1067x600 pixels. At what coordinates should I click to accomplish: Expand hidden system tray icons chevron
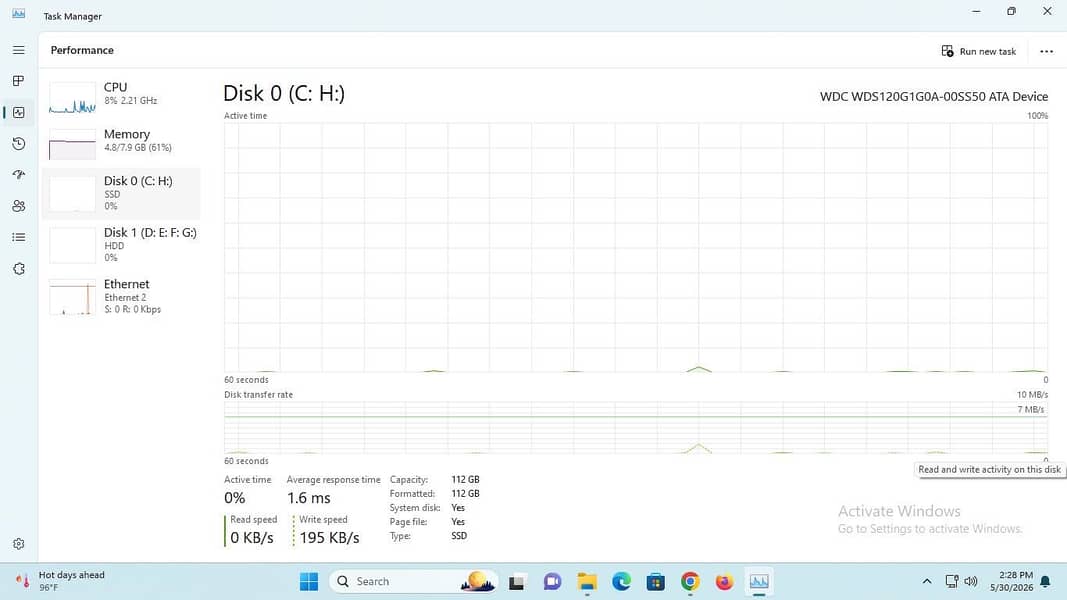click(927, 582)
